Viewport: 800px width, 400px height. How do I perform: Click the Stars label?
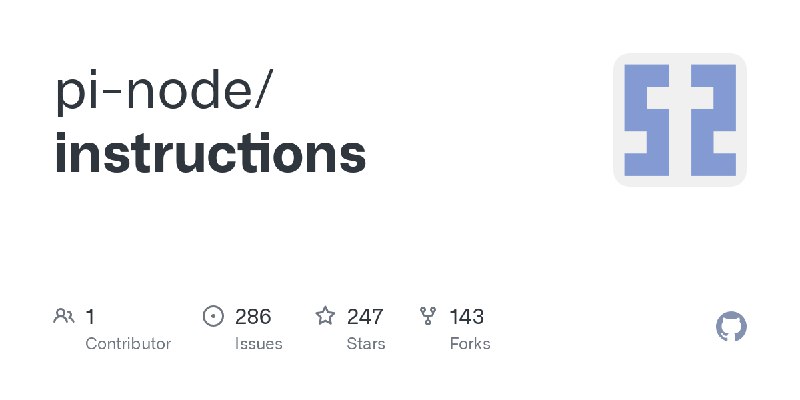pos(366,344)
